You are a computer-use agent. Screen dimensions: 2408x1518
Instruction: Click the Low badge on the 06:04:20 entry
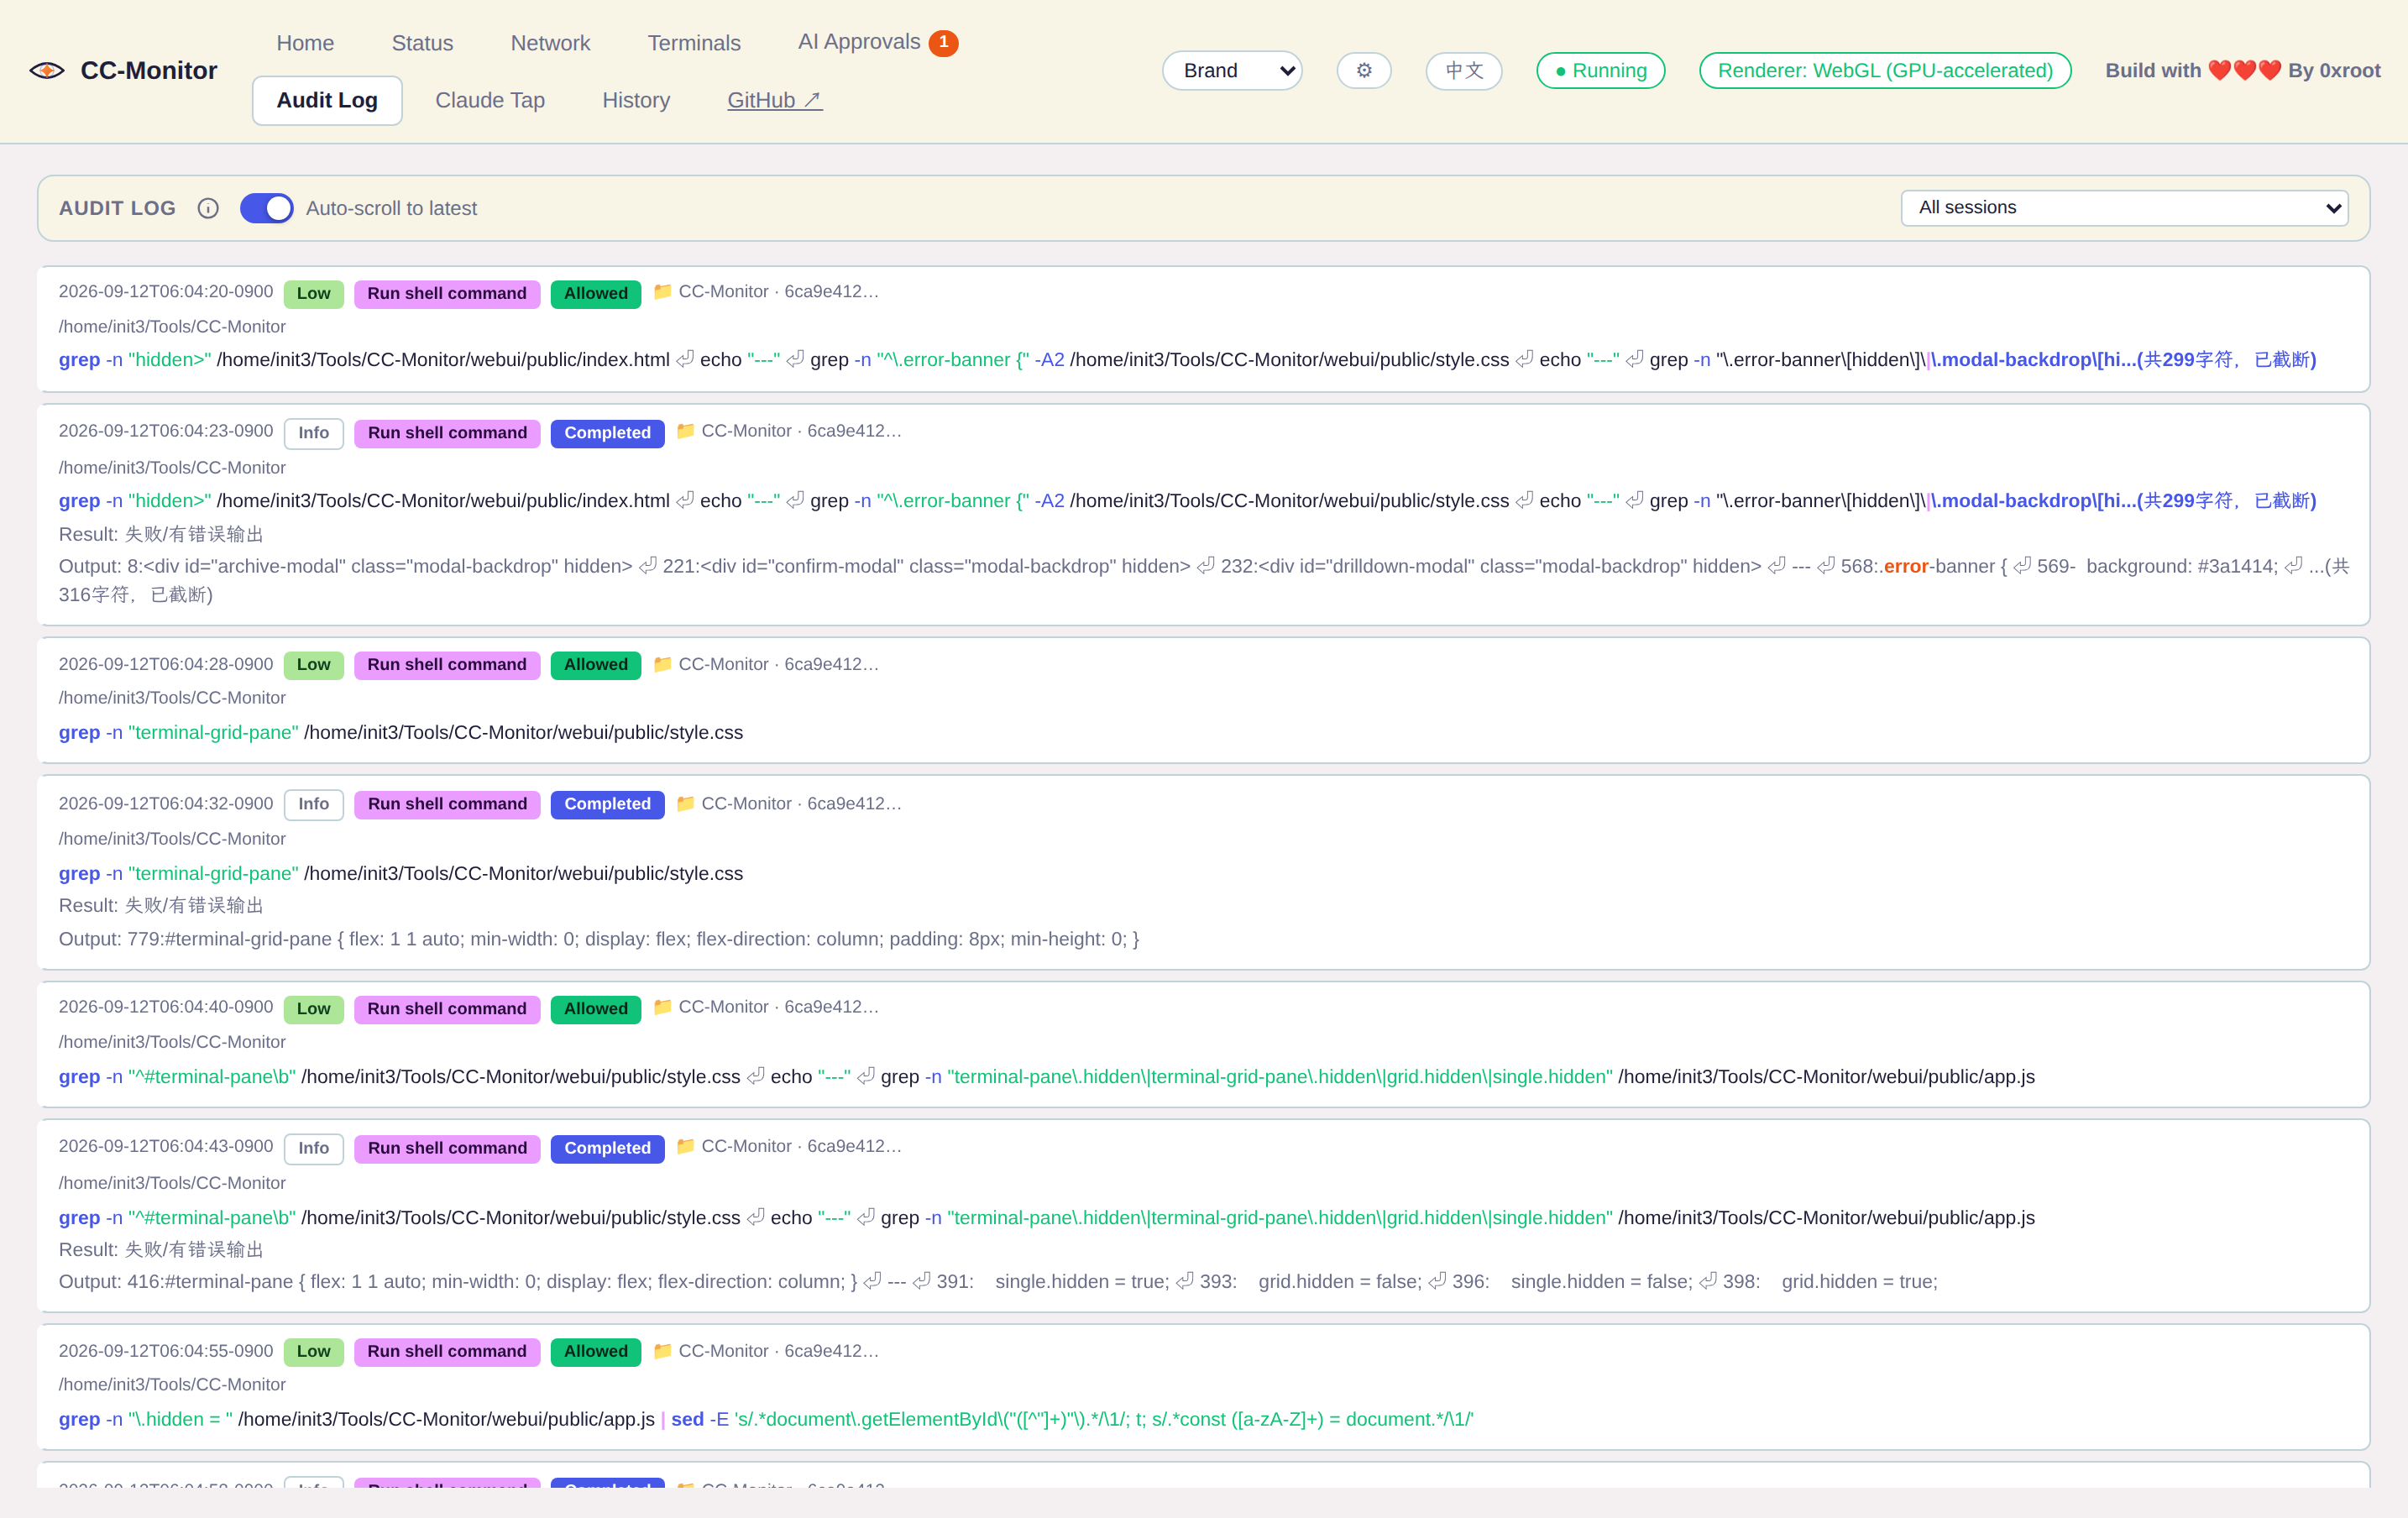click(x=313, y=293)
